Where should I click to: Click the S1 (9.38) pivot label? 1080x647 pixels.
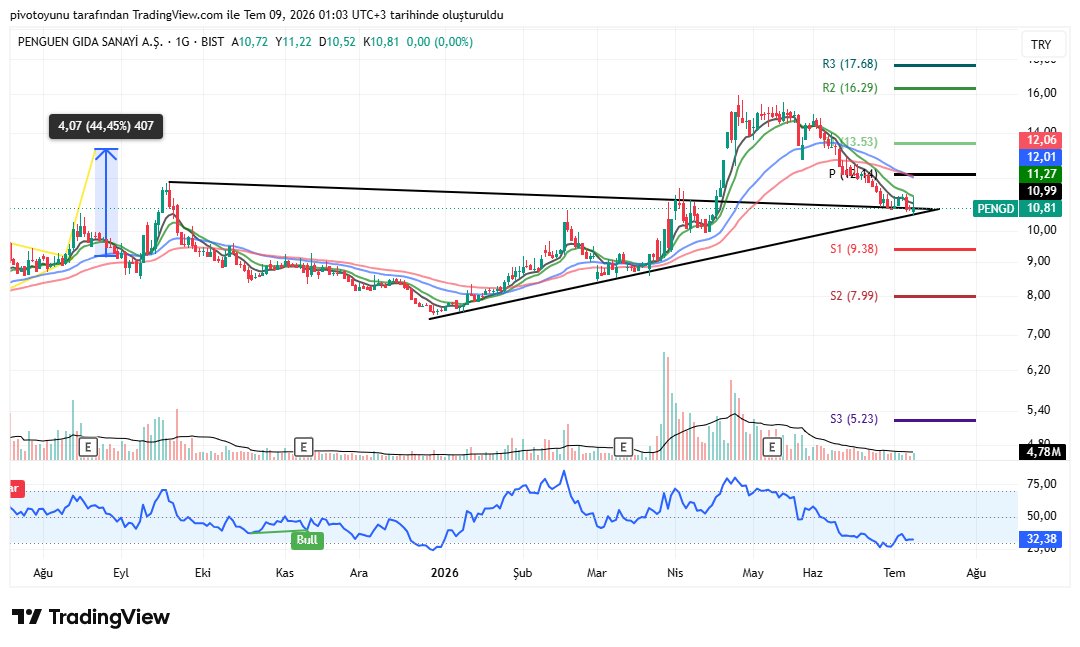(854, 249)
